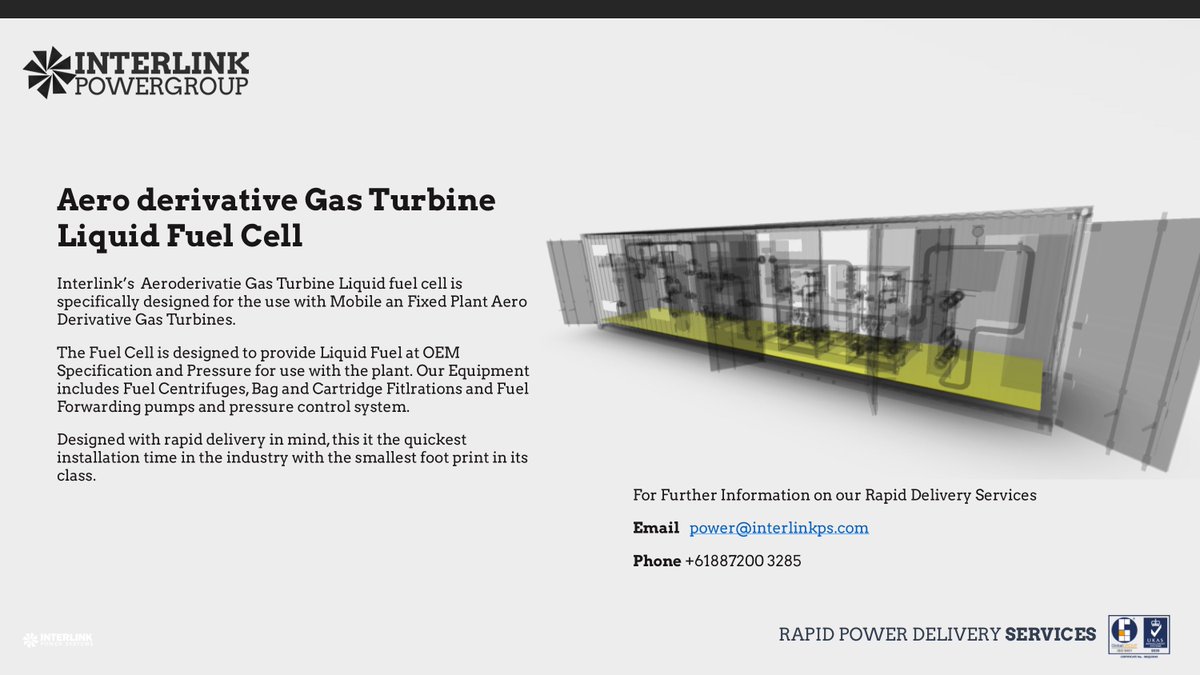Click 'RAPID POWER DELIVERY SERVICES' footer text
Screen dimensions: 1200x675
point(938,635)
